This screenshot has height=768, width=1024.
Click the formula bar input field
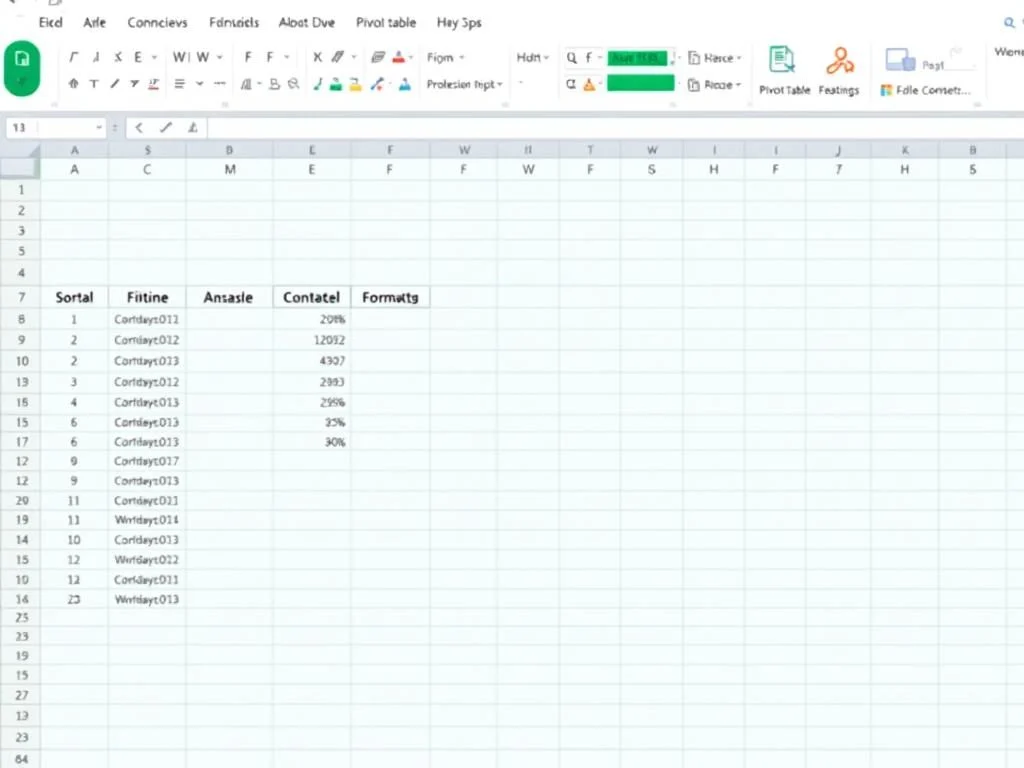coord(614,127)
